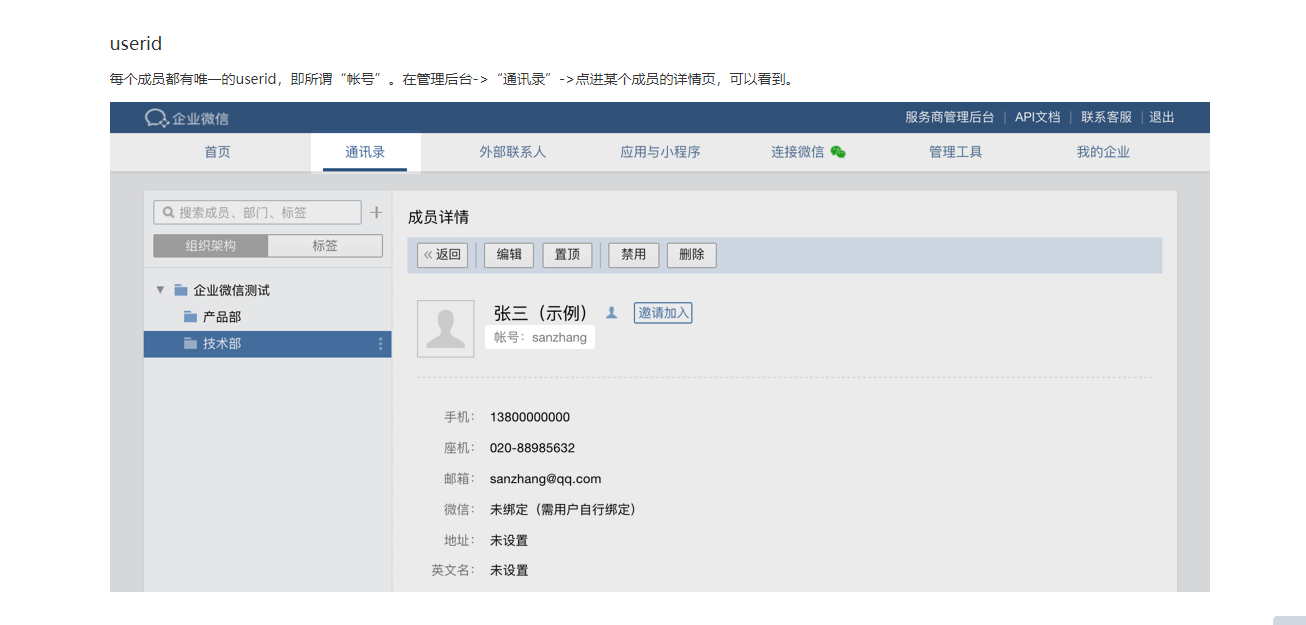Click the member avatar placeholder image
This screenshot has height=625, width=1306.
pos(446,328)
